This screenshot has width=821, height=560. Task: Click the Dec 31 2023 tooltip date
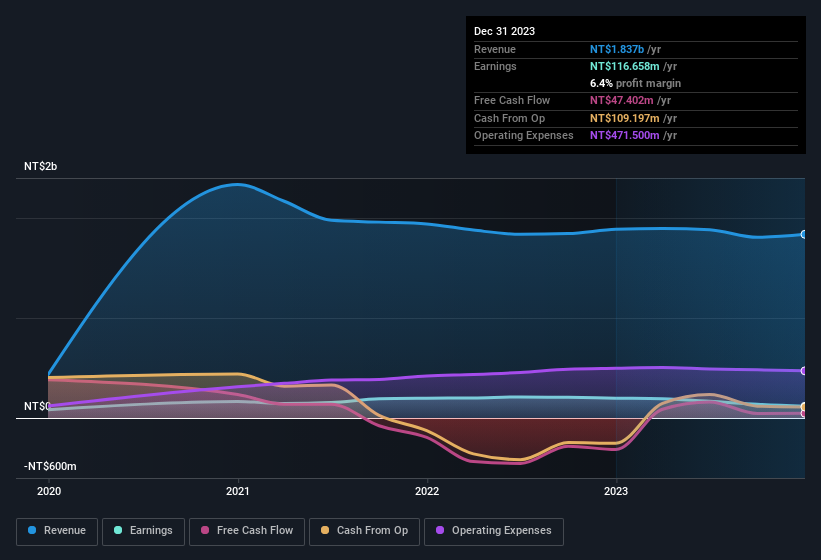(x=504, y=31)
